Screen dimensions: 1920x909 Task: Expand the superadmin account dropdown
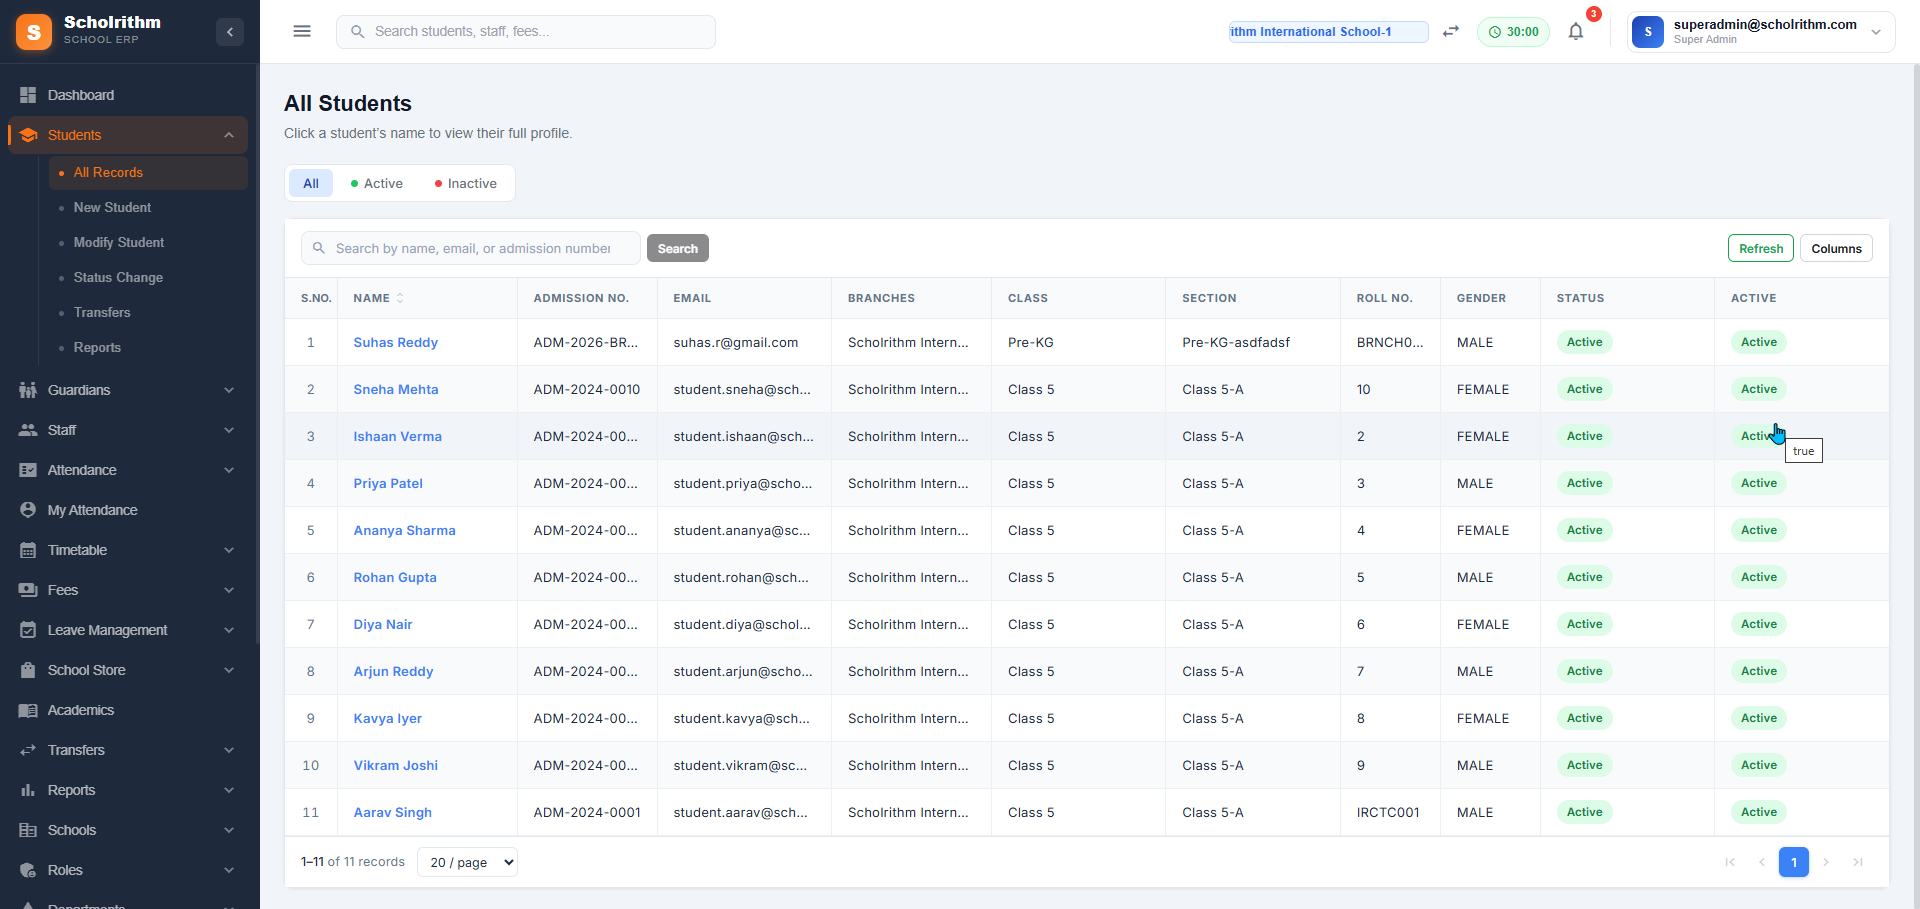coord(1878,31)
